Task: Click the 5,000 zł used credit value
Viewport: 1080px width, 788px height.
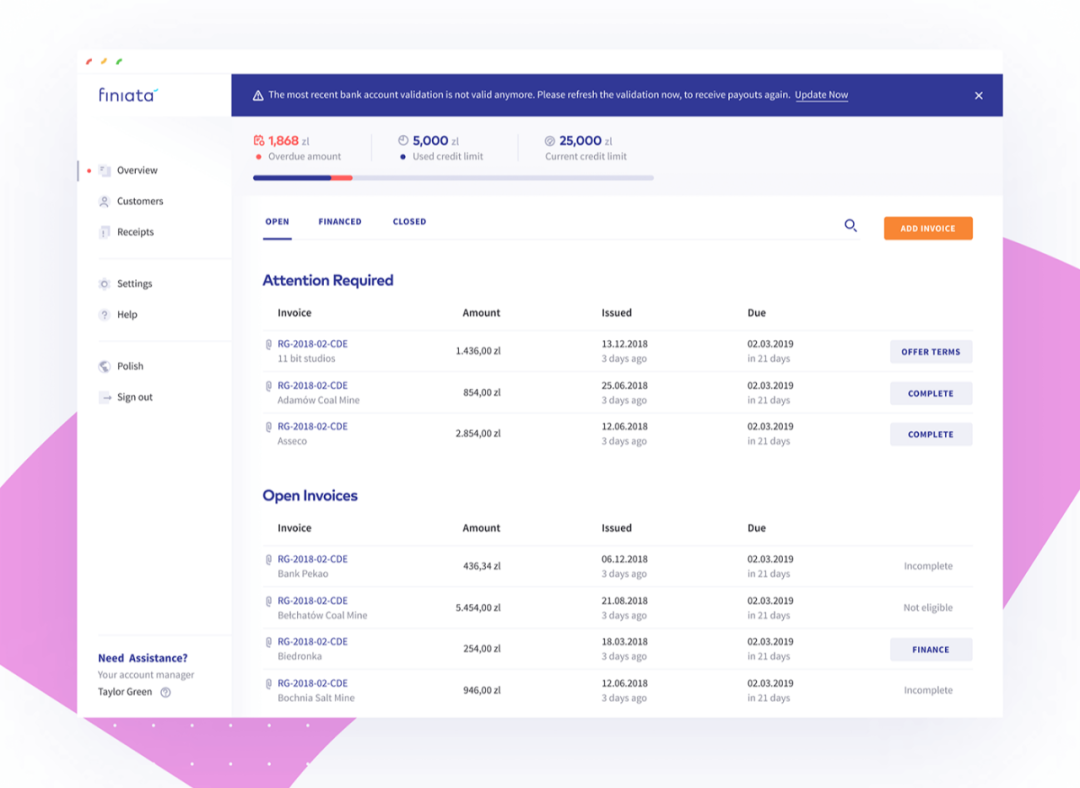Action: [x=435, y=141]
